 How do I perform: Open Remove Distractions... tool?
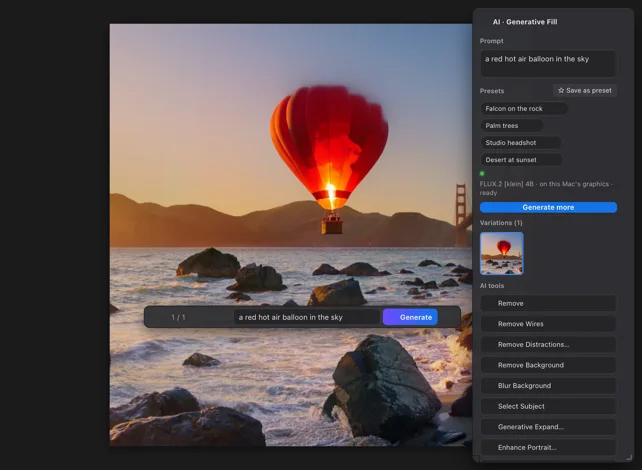point(548,345)
